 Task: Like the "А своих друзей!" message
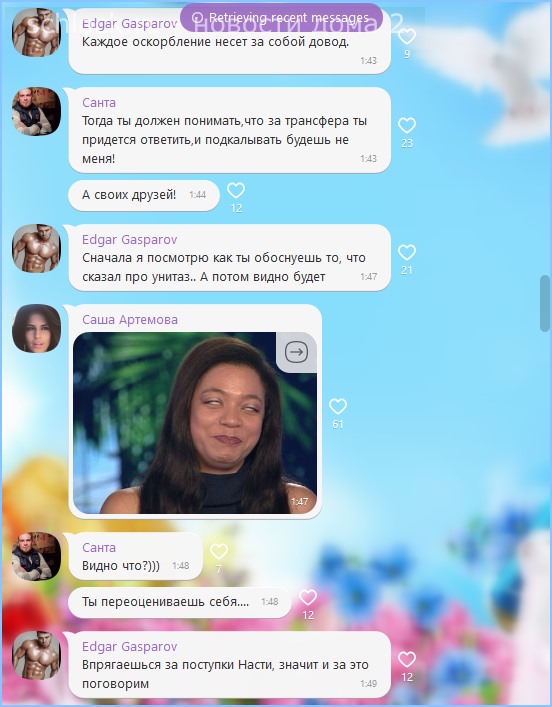pyautogui.click(x=236, y=190)
